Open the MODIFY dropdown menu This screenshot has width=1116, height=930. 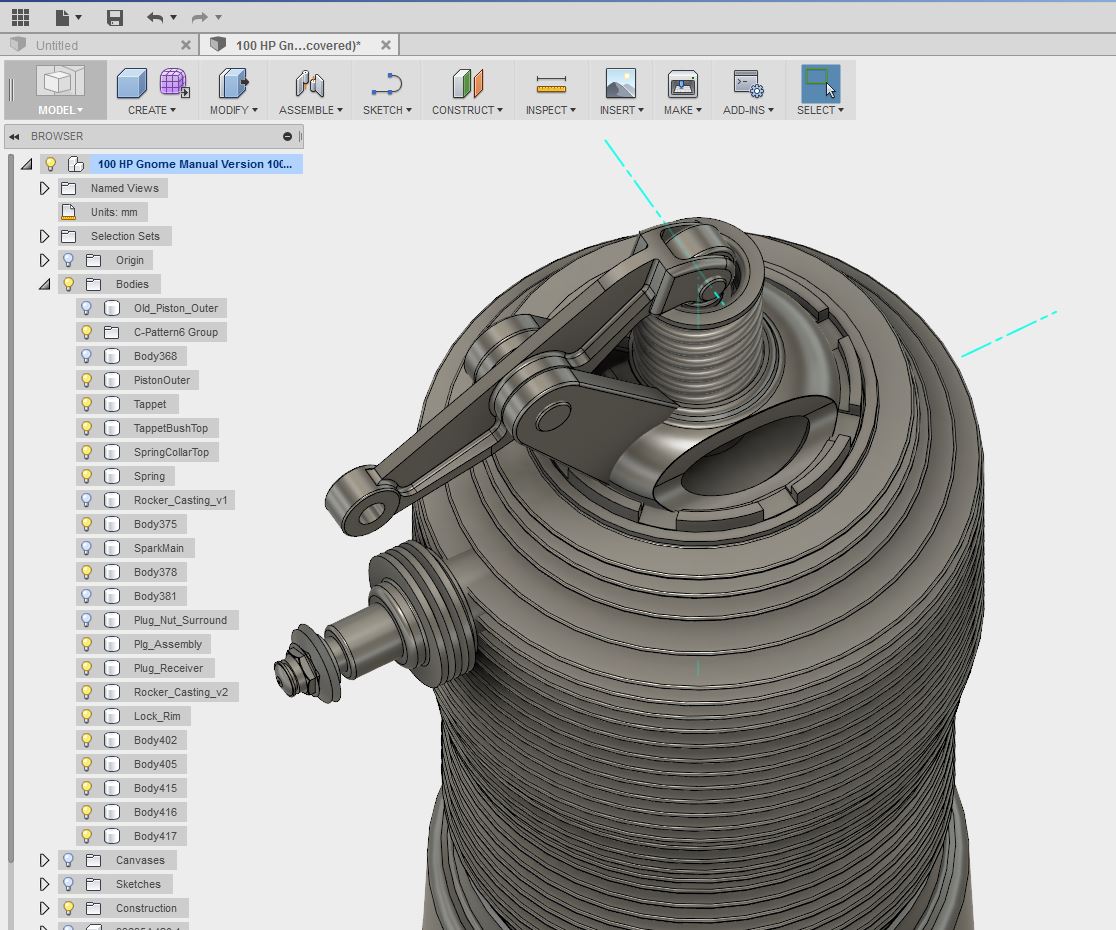tap(233, 110)
